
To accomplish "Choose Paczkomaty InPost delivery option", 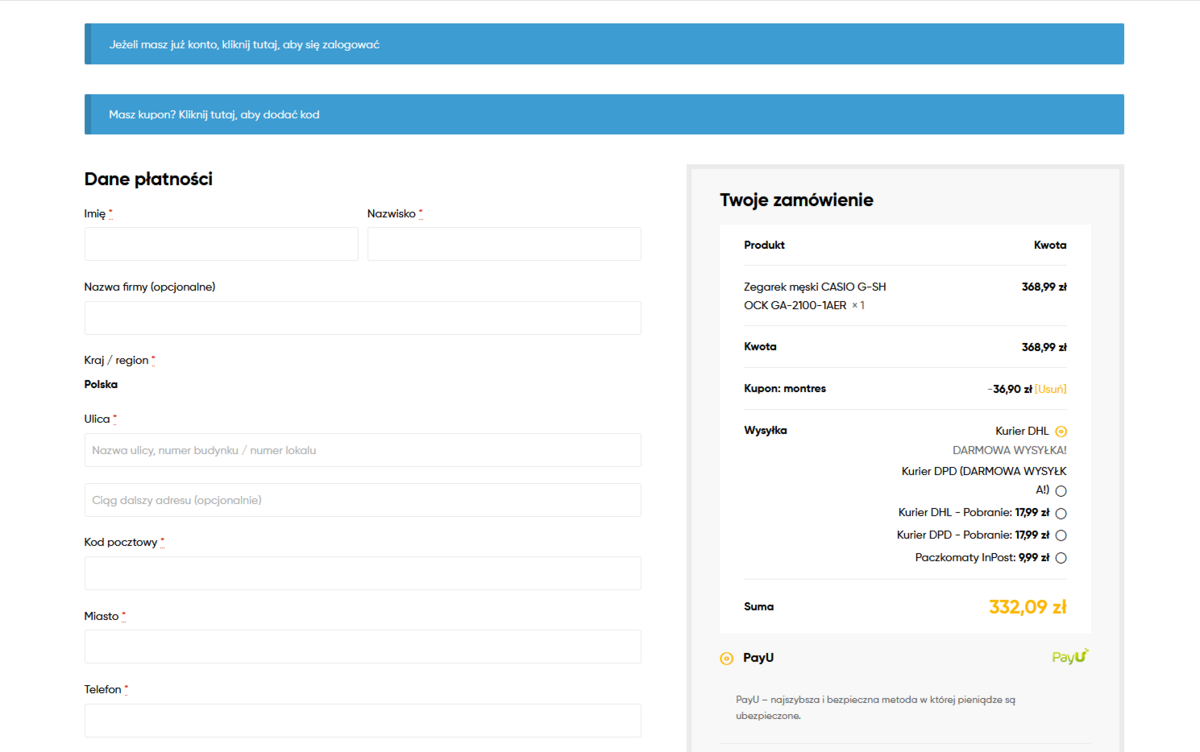I will (x=1061, y=558).
